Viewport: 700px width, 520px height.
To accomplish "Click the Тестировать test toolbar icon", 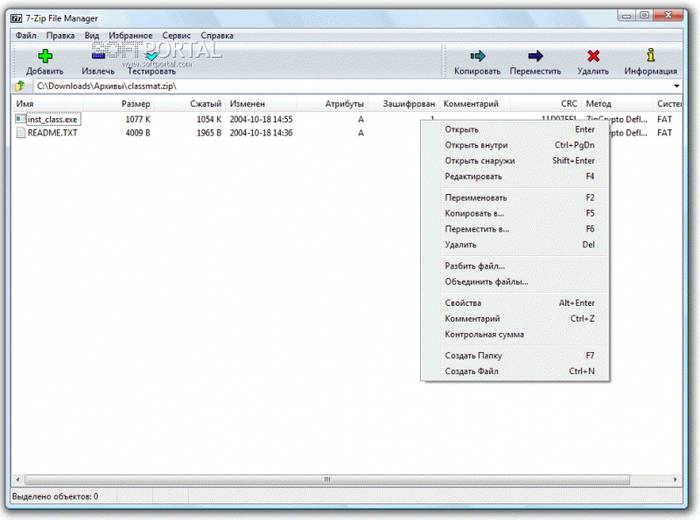I will (x=151, y=56).
